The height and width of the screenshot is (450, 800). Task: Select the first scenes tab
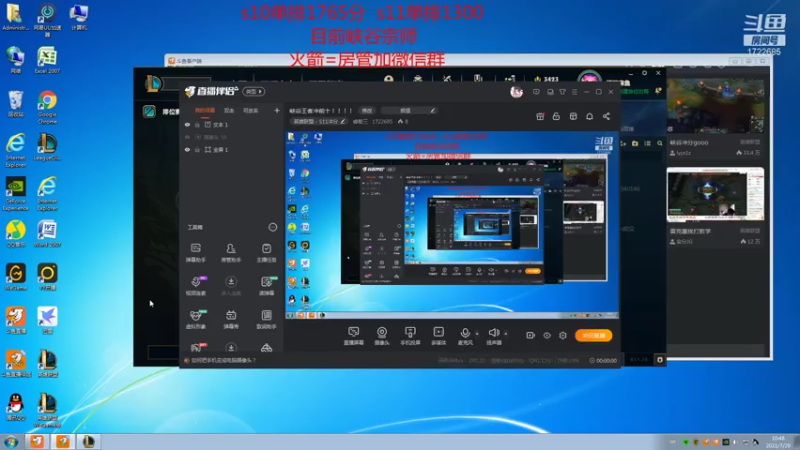pos(205,110)
